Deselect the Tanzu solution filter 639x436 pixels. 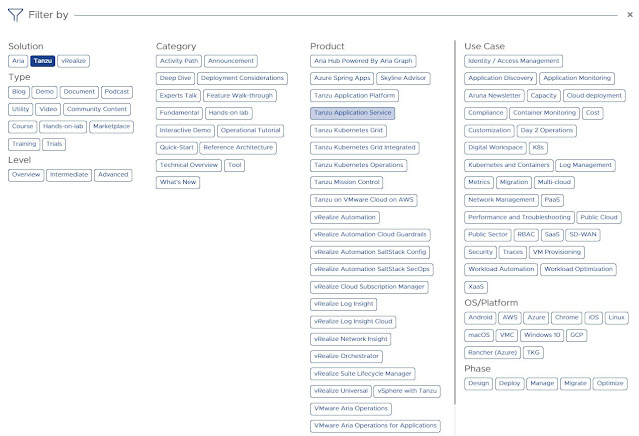43,61
